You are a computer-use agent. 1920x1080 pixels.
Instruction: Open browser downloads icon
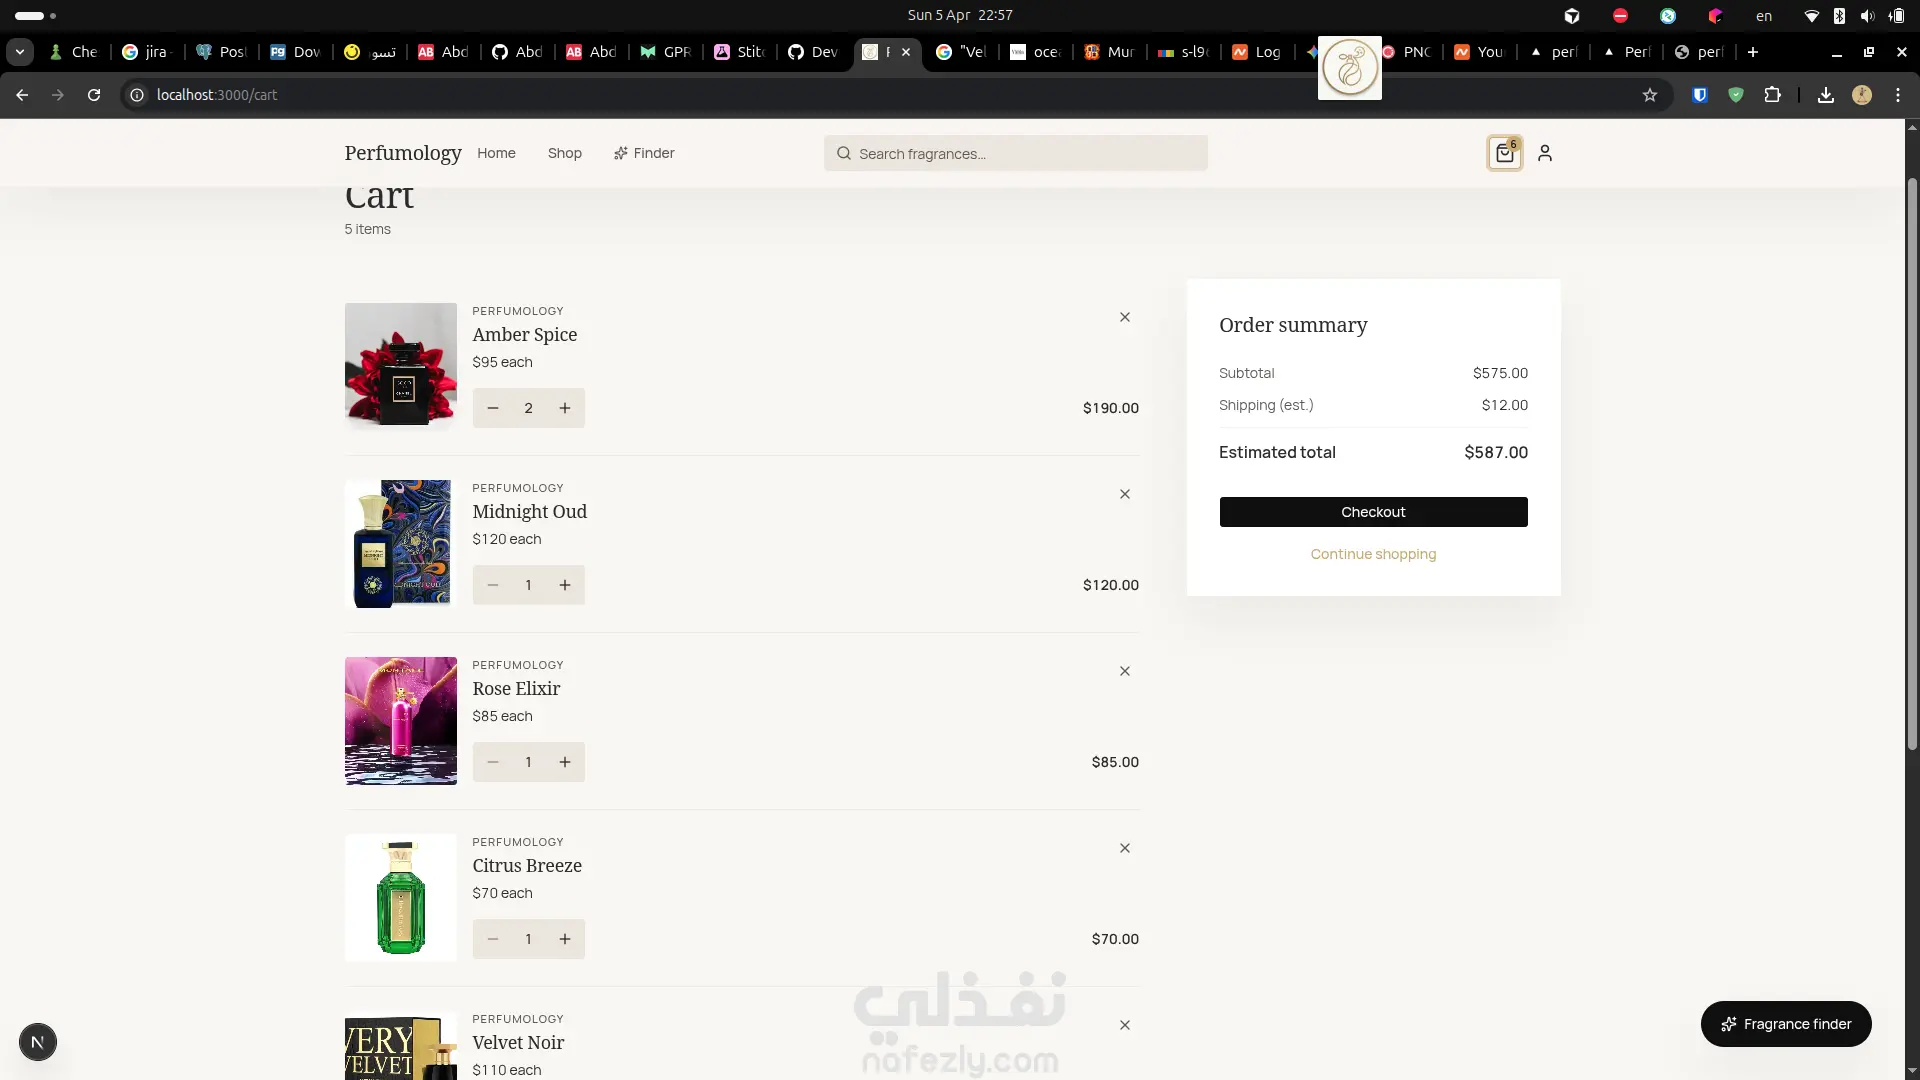[x=1825, y=95]
